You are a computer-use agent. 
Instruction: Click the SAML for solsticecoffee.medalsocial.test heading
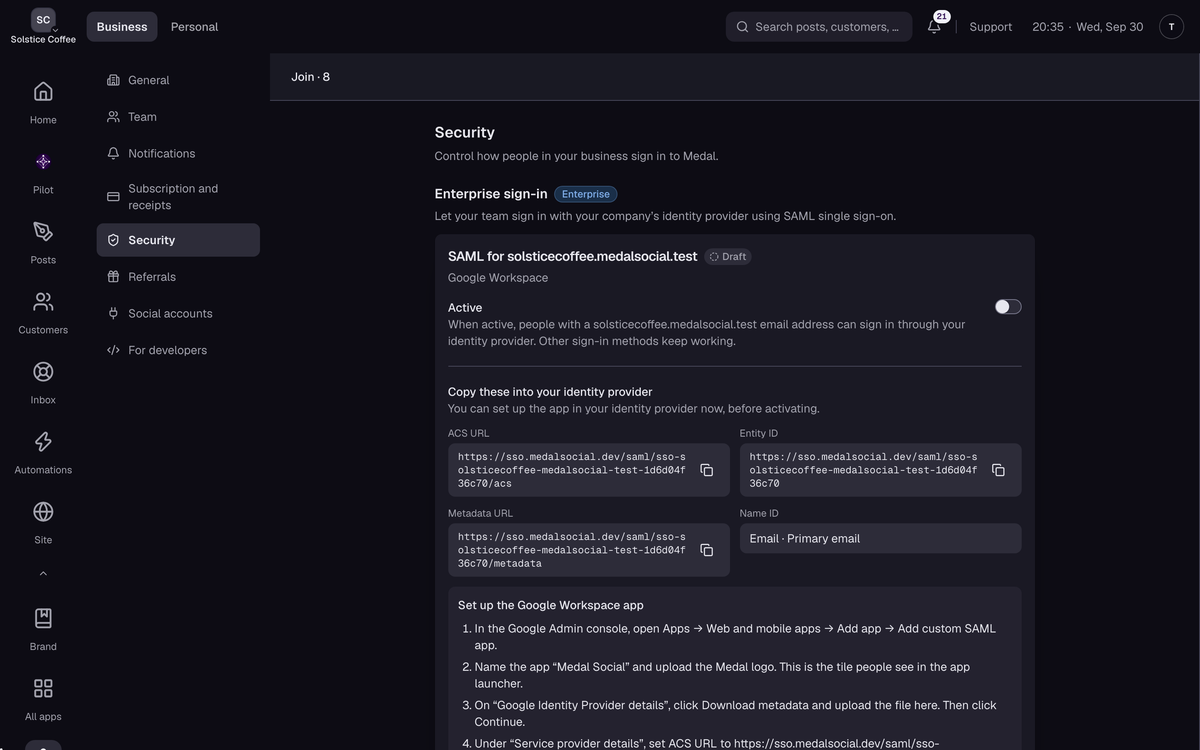click(x=573, y=257)
